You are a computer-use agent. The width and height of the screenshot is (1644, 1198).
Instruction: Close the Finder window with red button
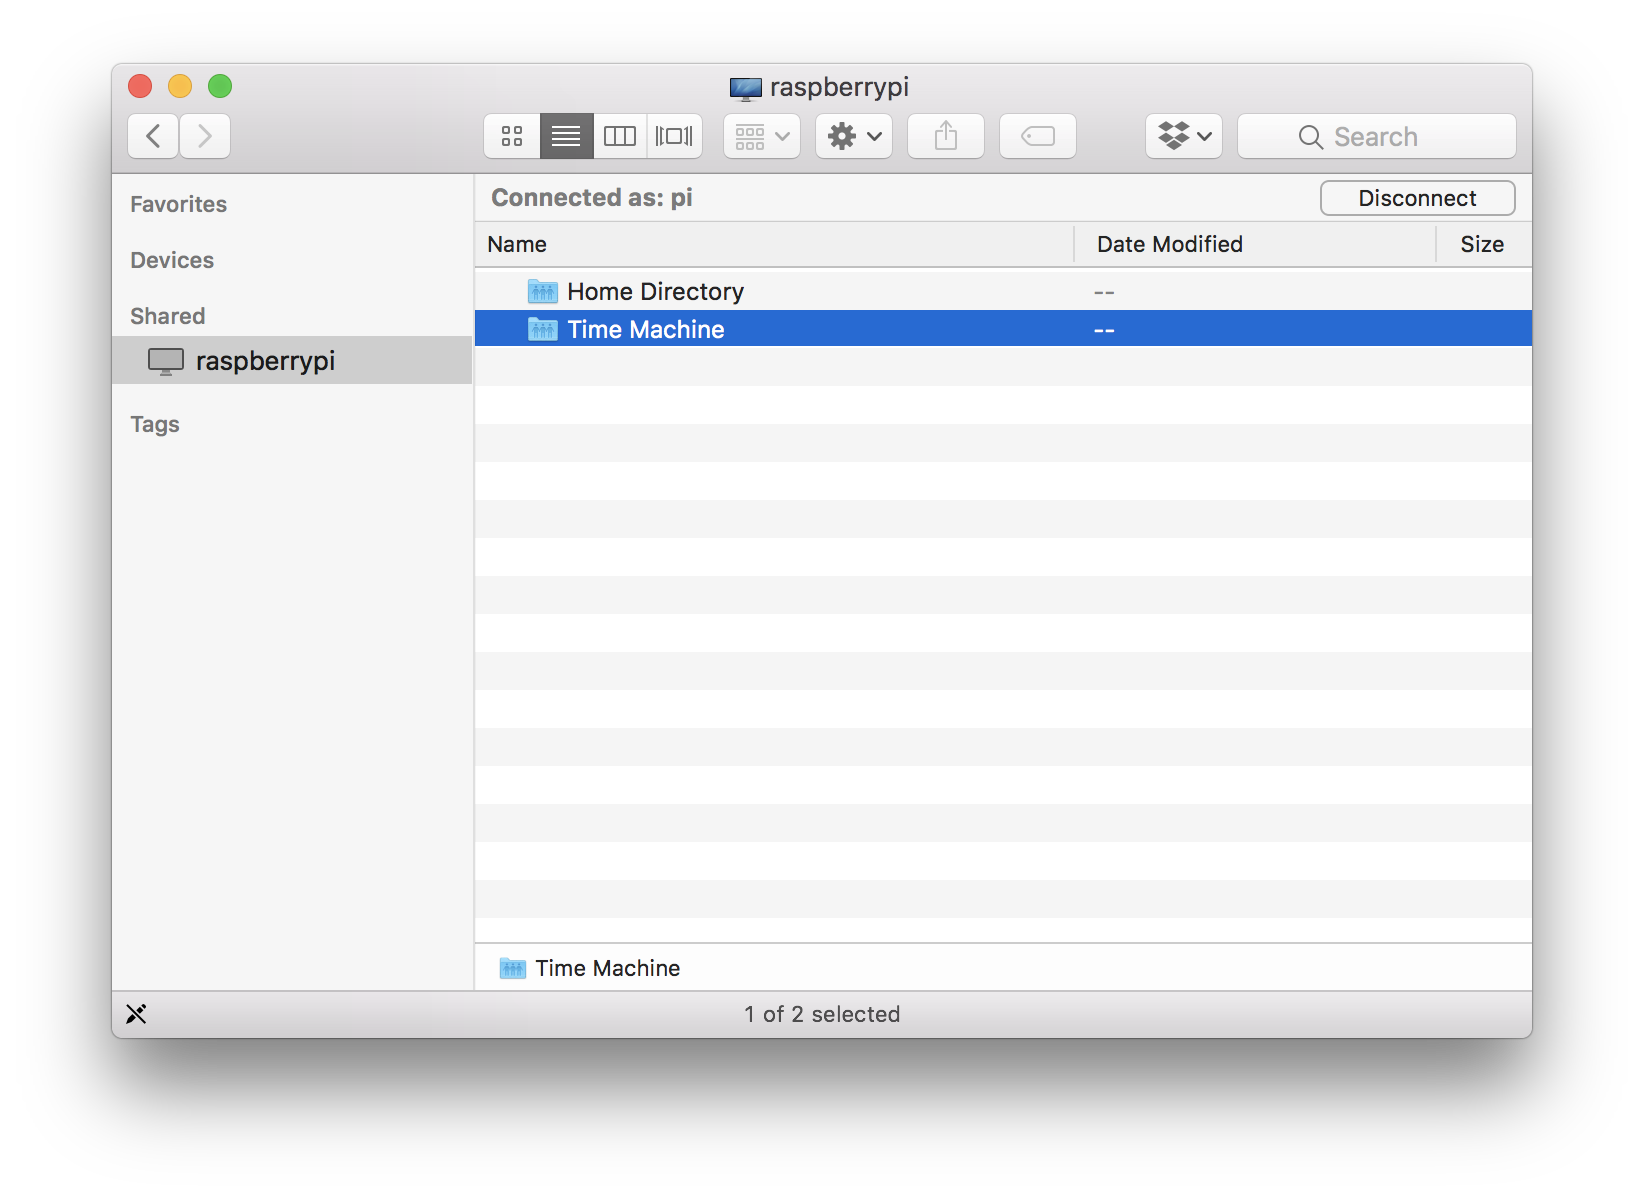click(x=140, y=86)
